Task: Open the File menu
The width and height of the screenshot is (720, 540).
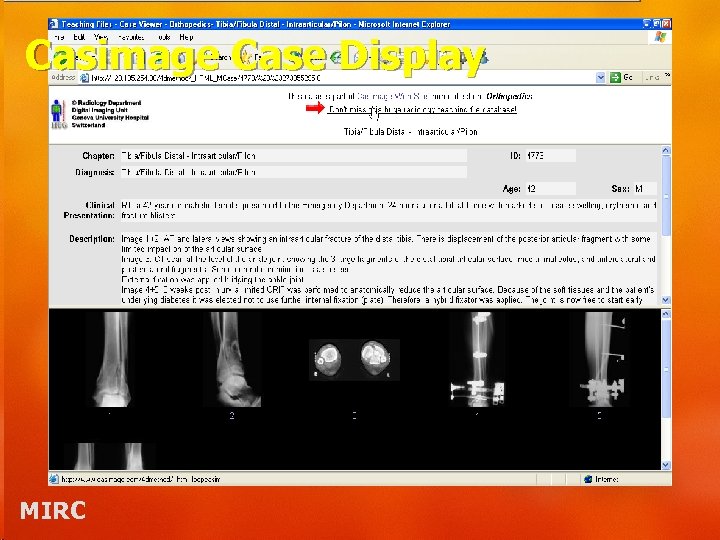Action: [59, 37]
